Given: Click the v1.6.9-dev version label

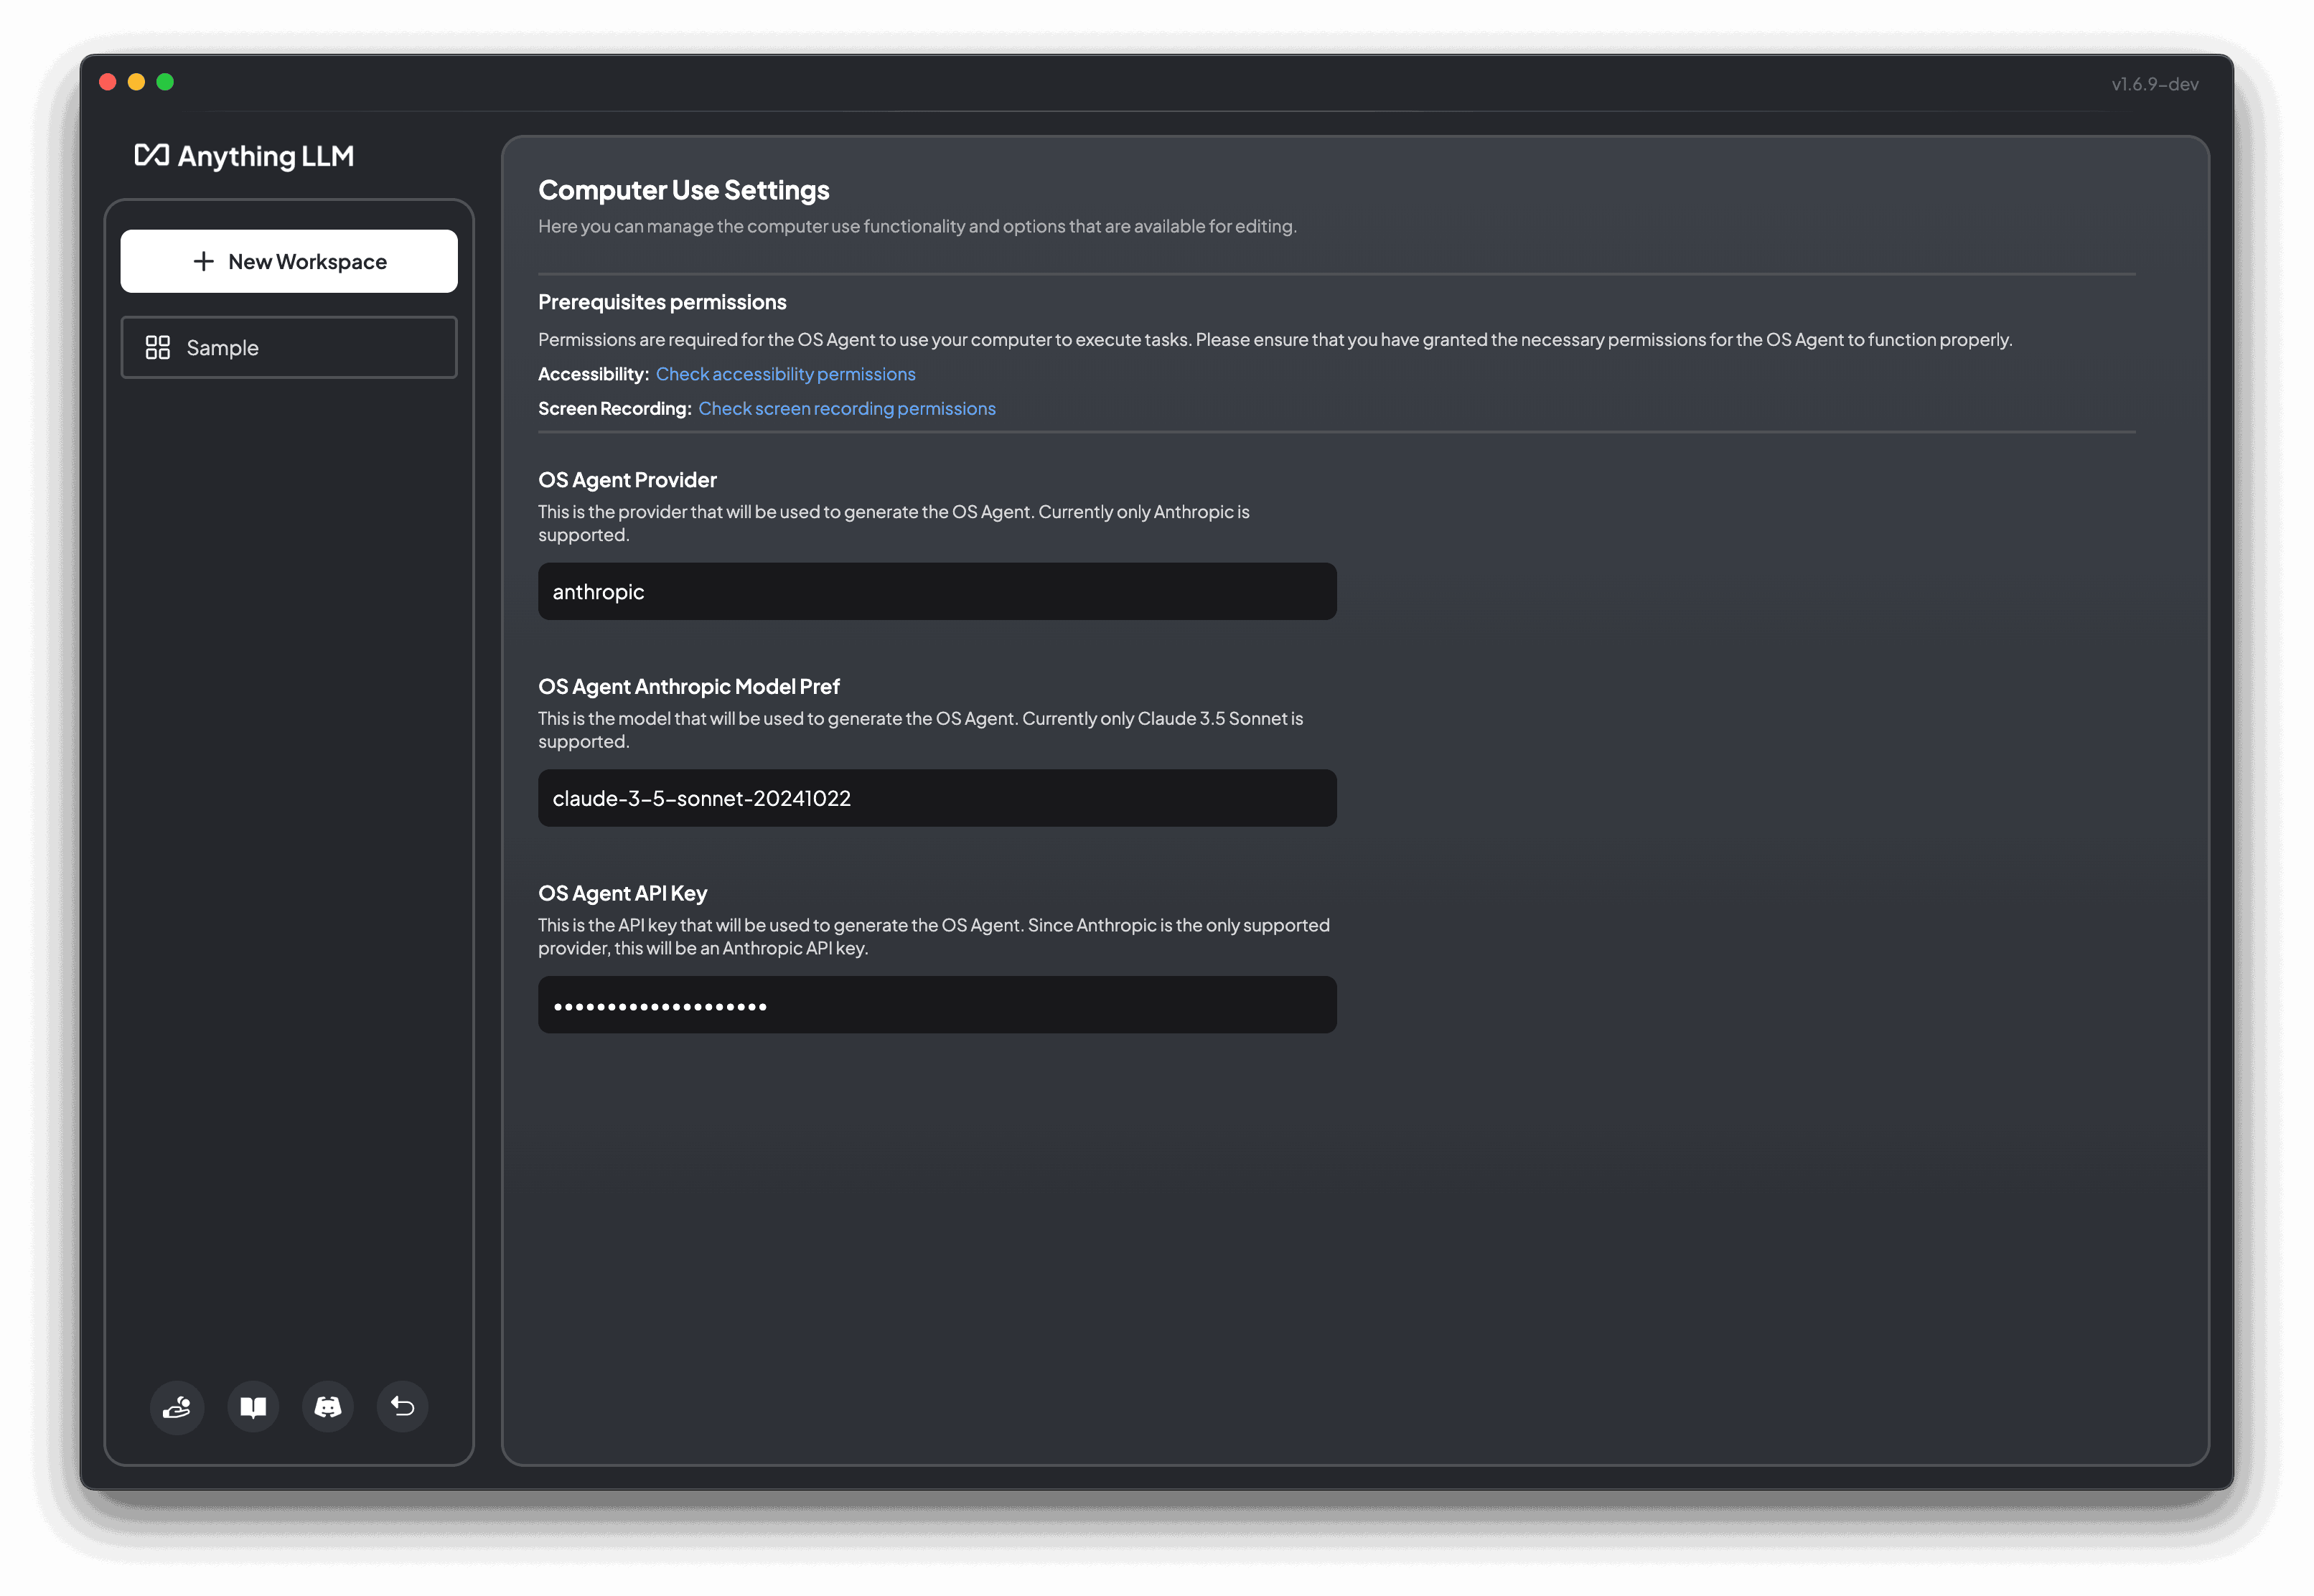Looking at the screenshot, I should pyautogui.click(x=2154, y=84).
